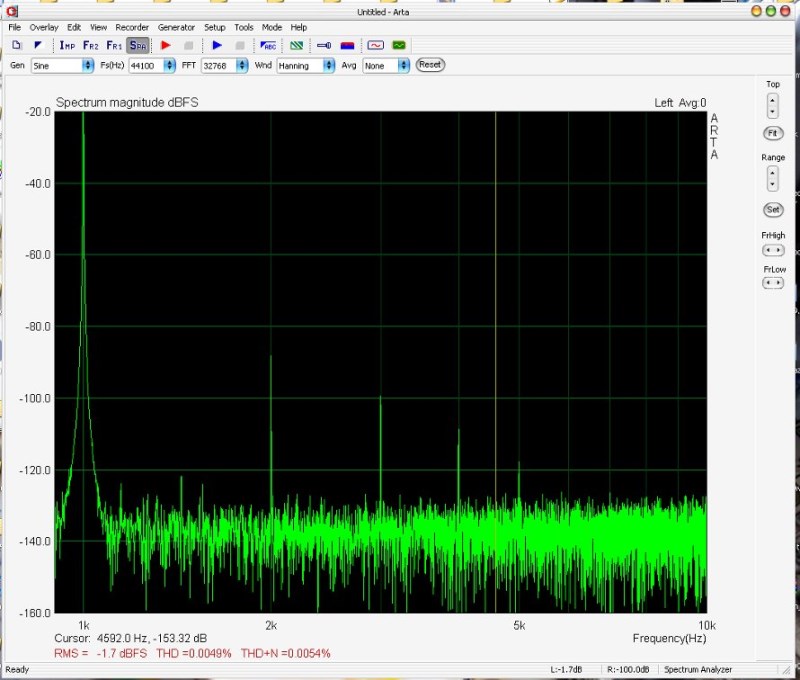The width and height of the screenshot is (800, 680).
Task: Open the Recorder menu
Action: pos(132,28)
